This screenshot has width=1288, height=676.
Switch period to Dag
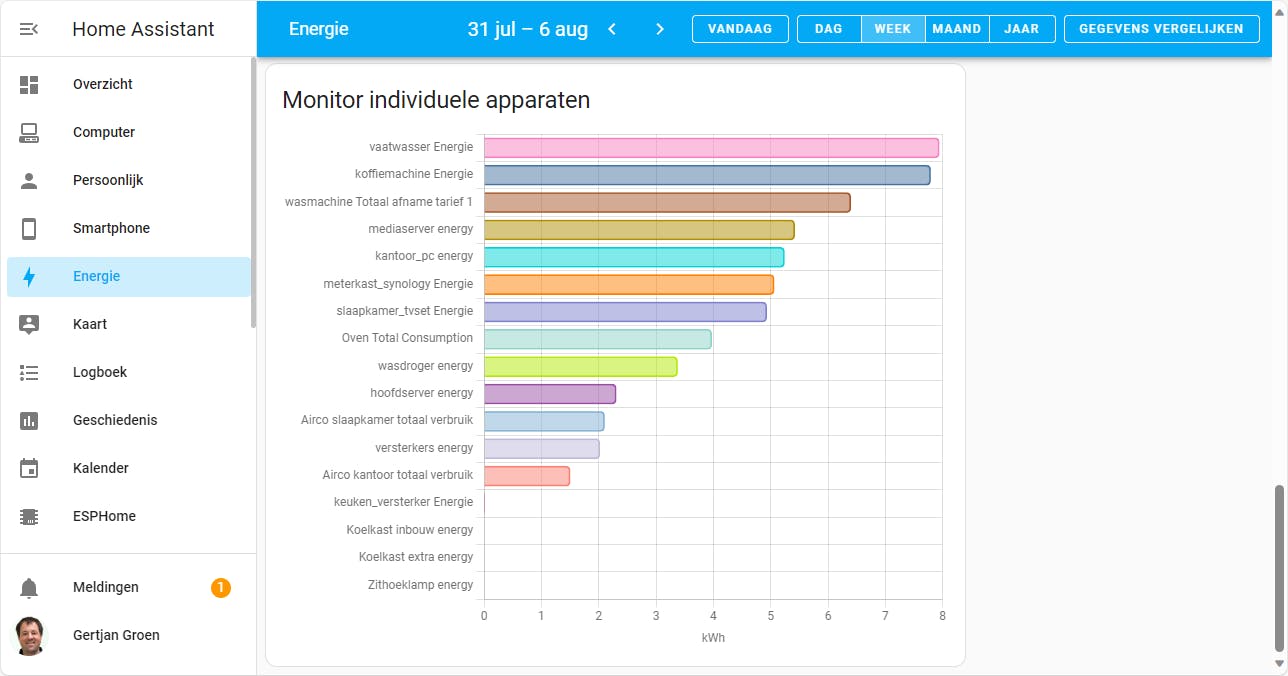829,29
